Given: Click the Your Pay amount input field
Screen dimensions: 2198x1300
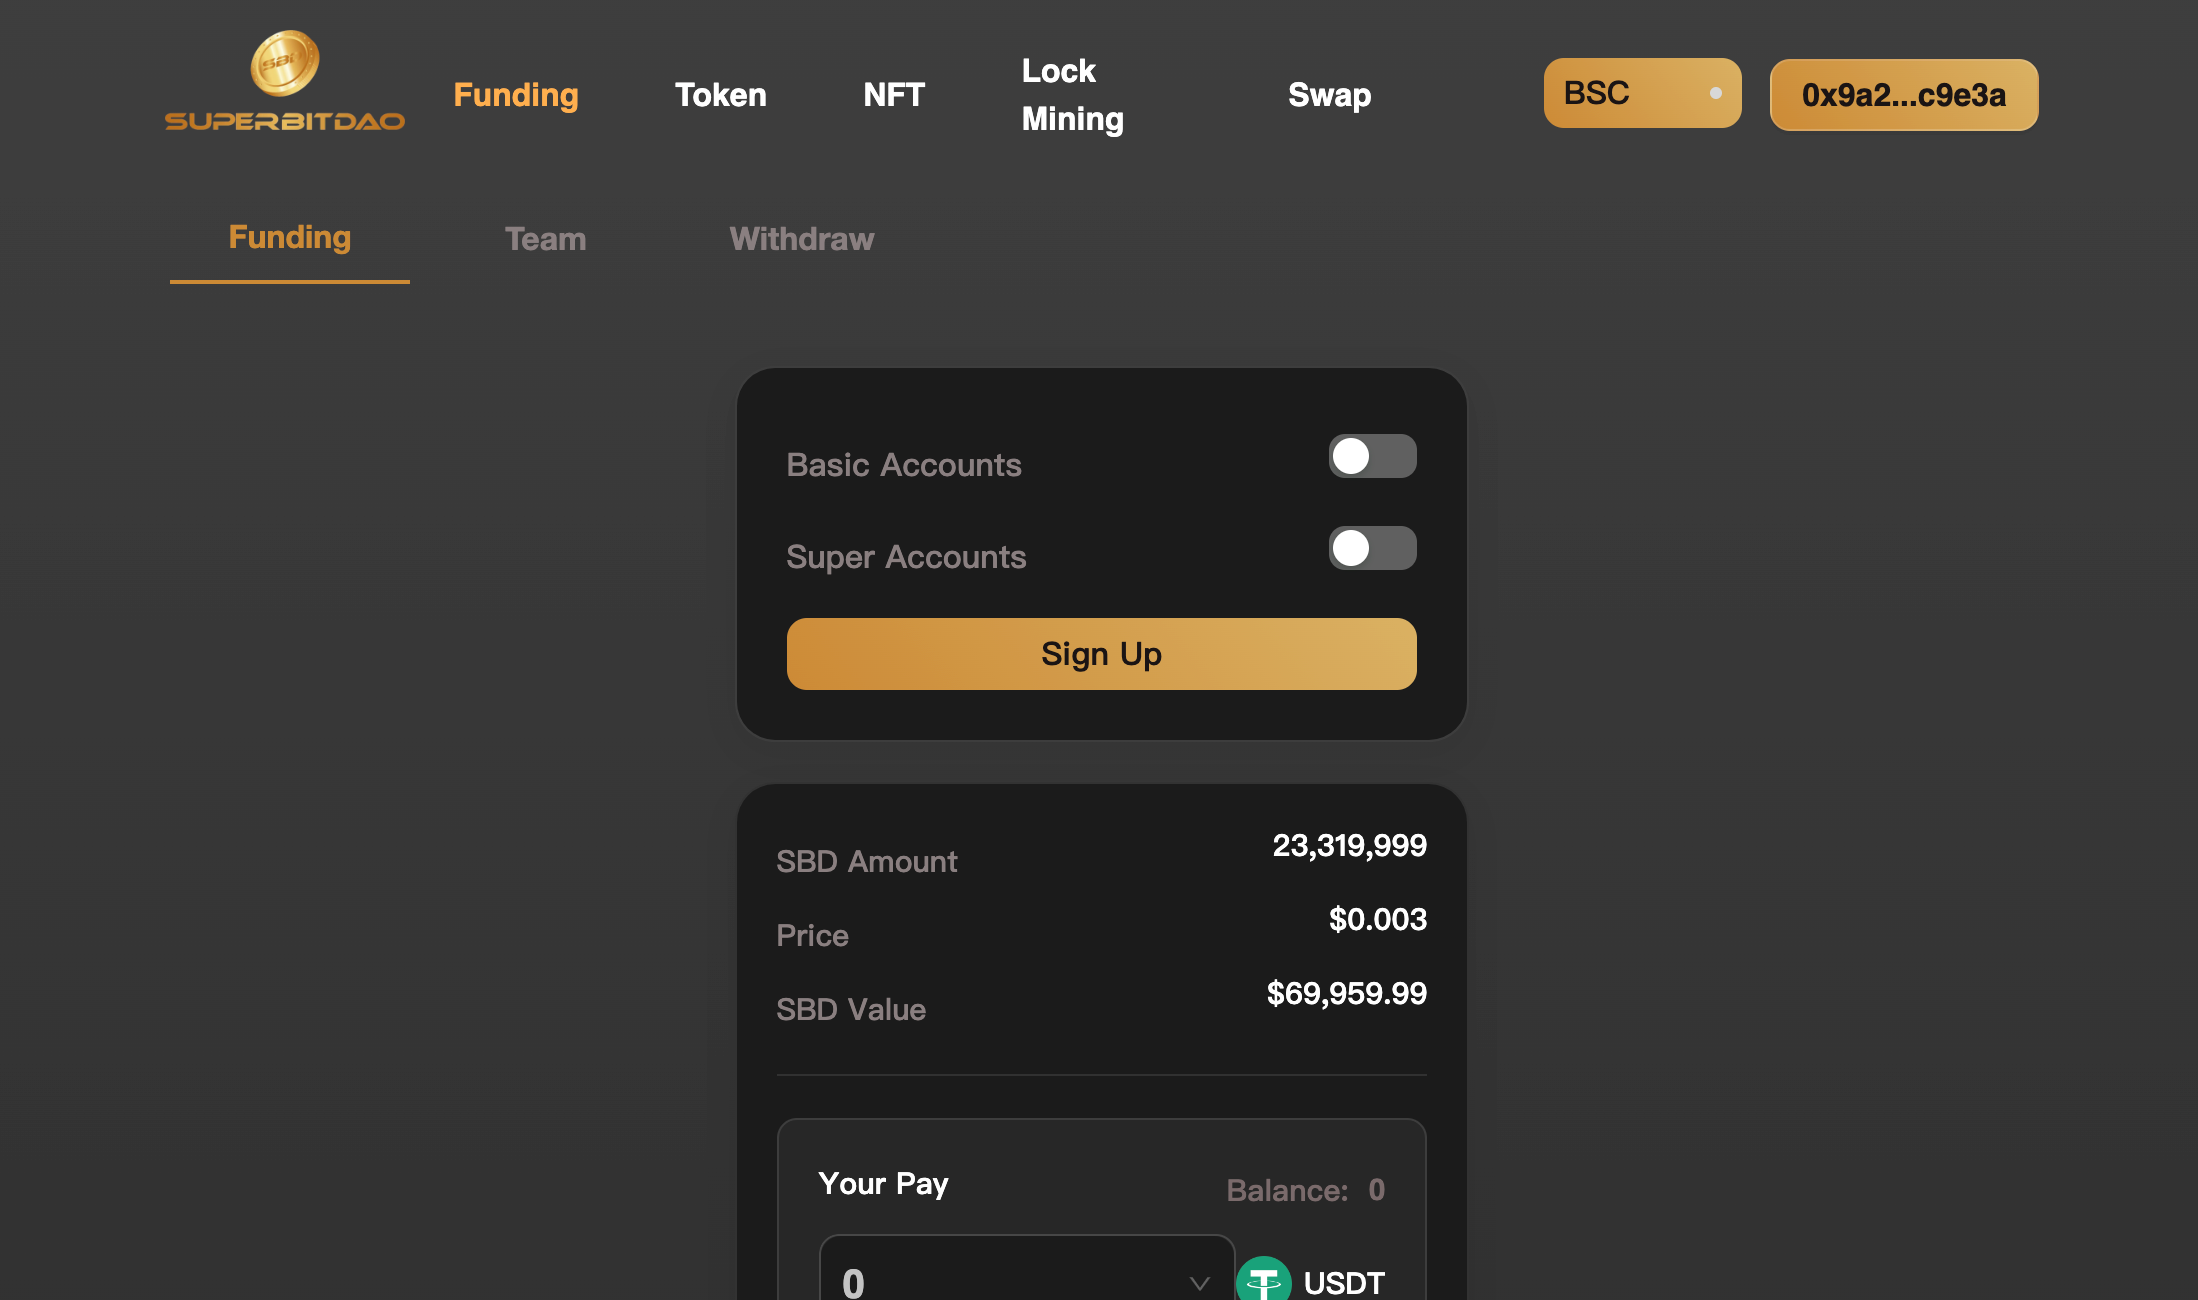Looking at the screenshot, I should [1000, 1280].
